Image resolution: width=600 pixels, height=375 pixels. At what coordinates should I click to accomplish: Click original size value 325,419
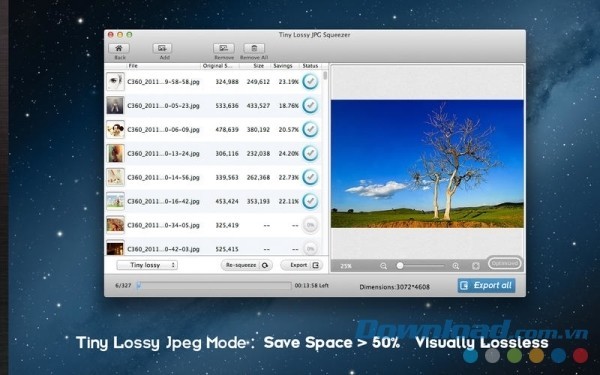pyautogui.click(x=227, y=225)
